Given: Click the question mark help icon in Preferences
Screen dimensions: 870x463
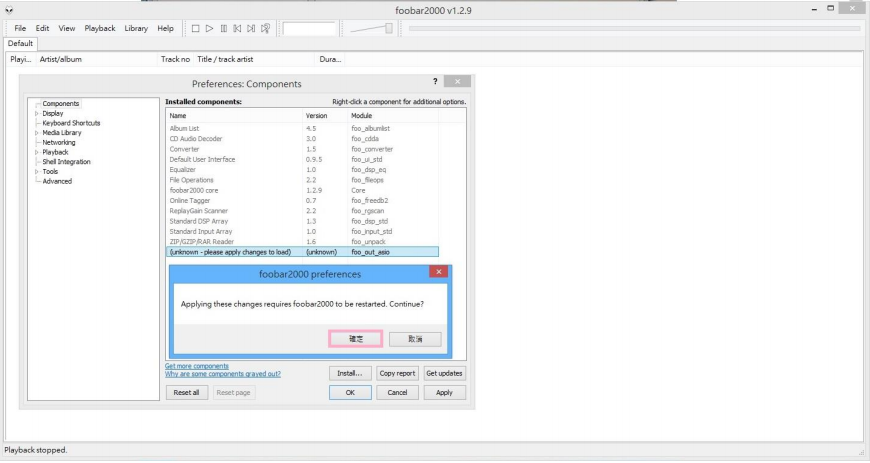Looking at the screenshot, I should coord(435,82).
